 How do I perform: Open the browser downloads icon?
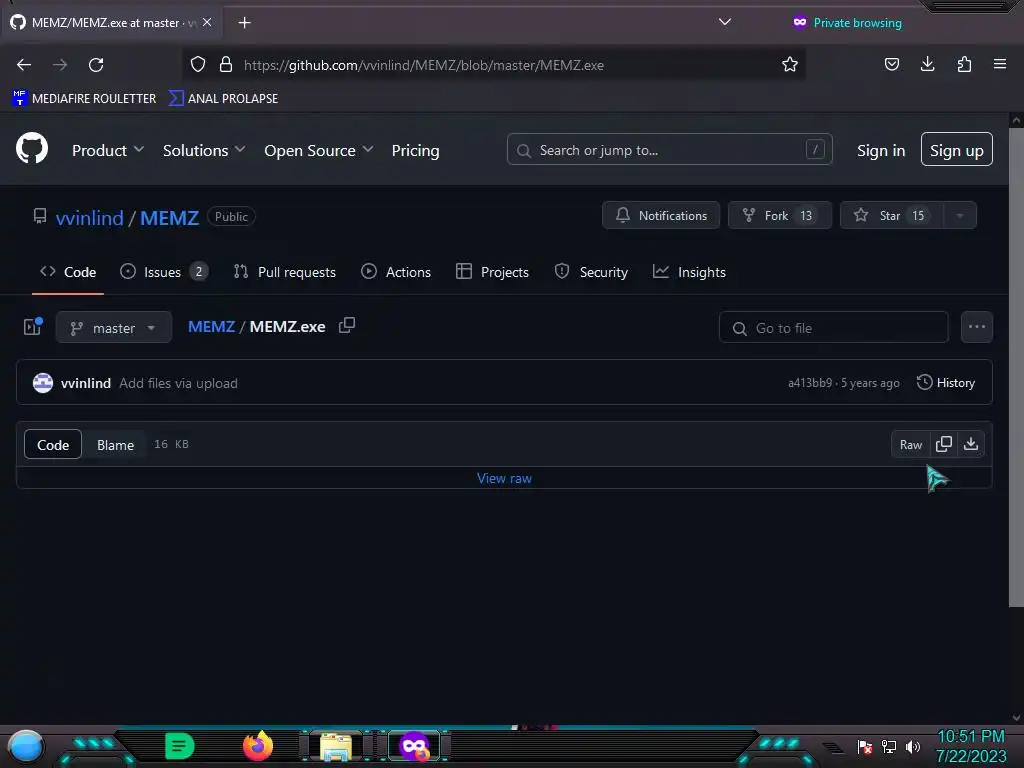(927, 64)
